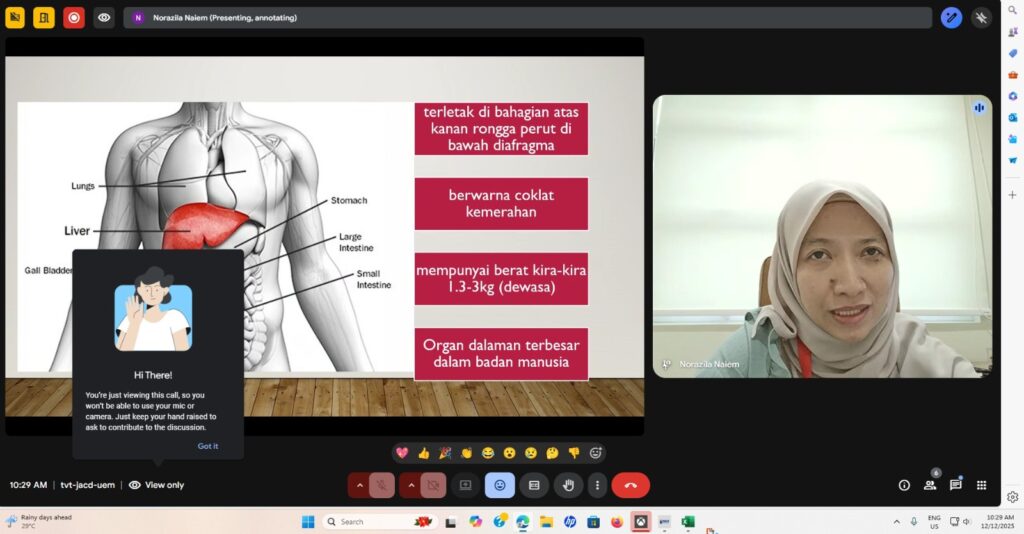Open the activities grid icon
The height and width of the screenshot is (534, 1024).
[981, 485]
